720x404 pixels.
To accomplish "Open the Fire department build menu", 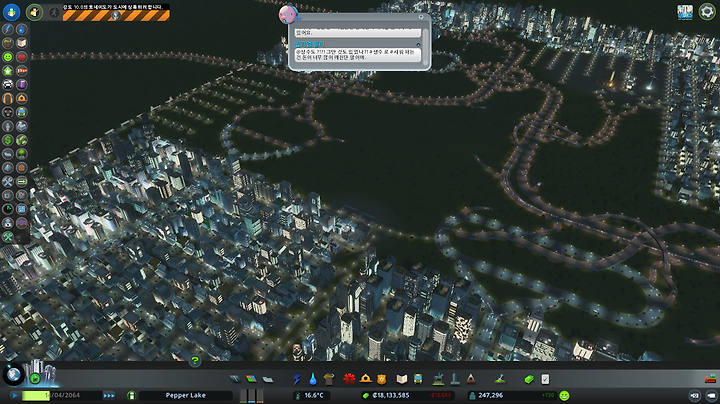I will coord(366,379).
